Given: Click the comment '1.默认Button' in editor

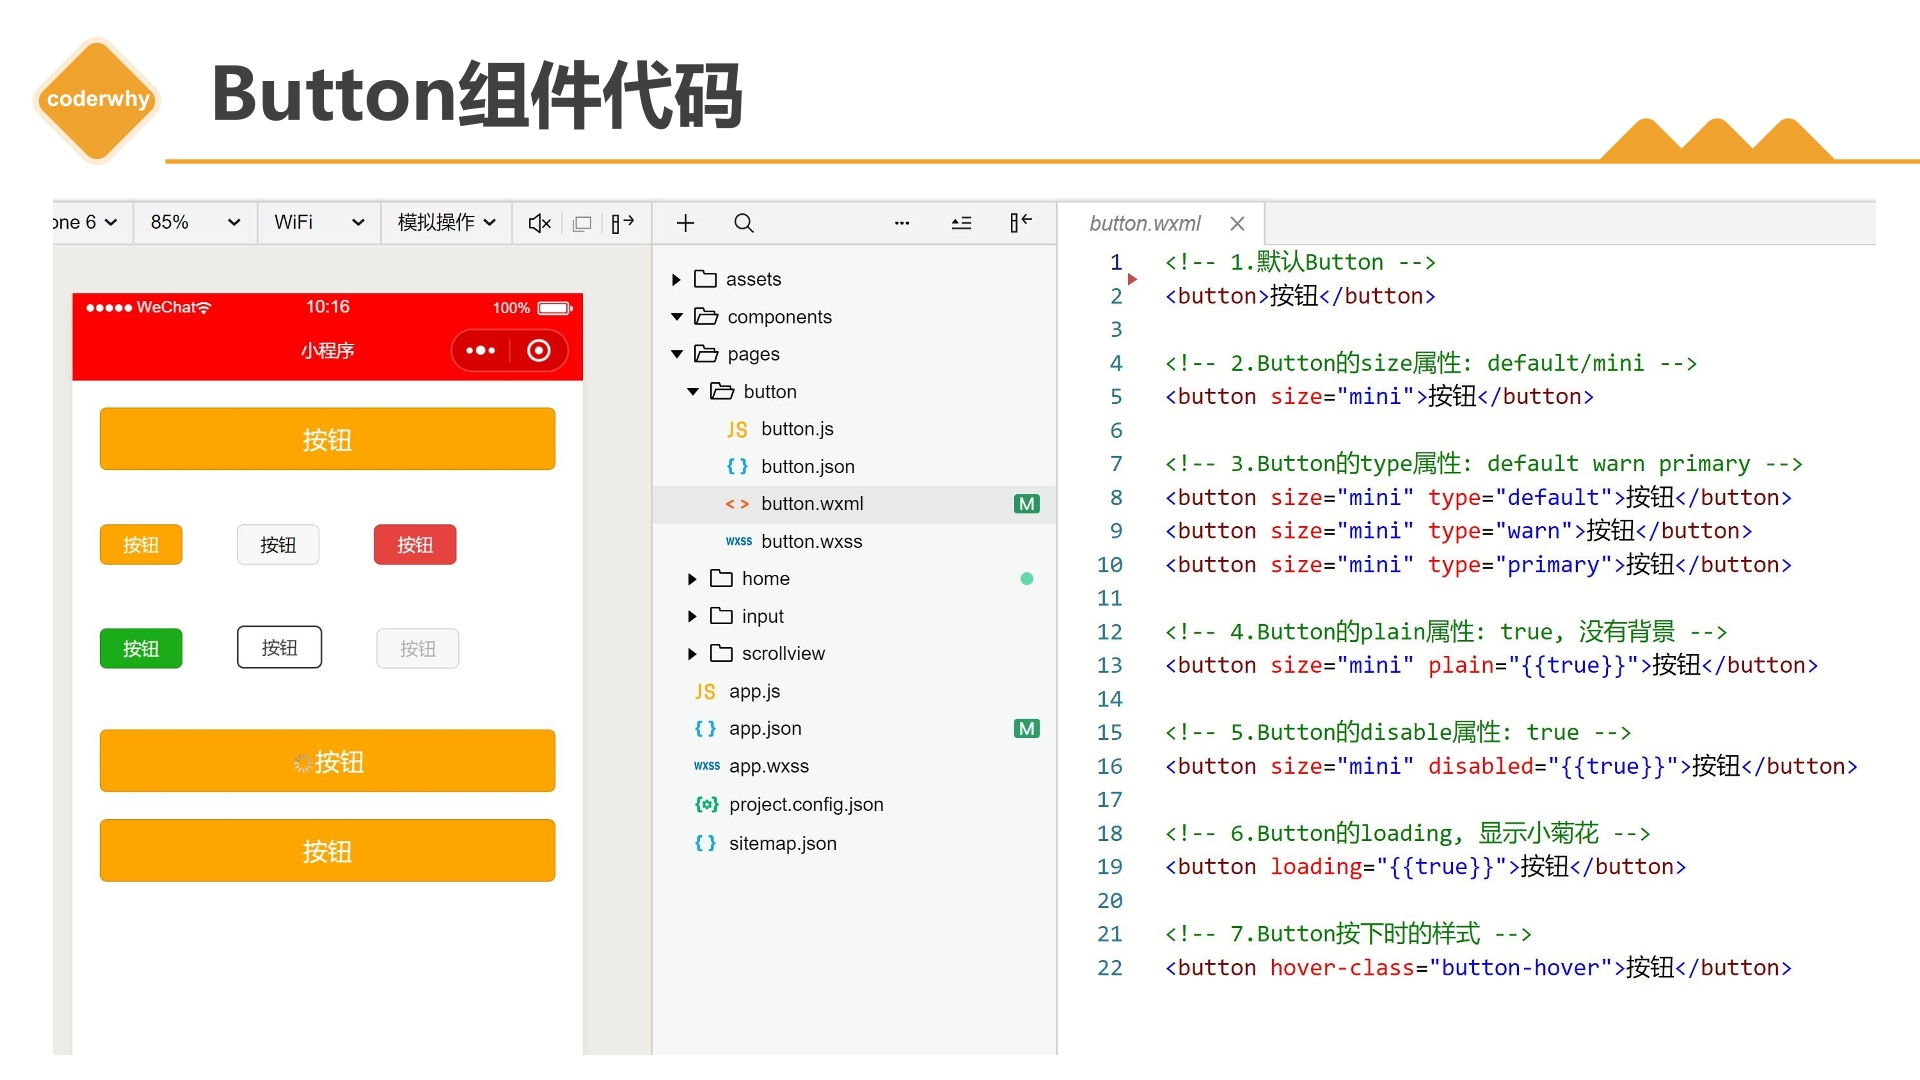Looking at the screenshot, I should coord(1300,262).
